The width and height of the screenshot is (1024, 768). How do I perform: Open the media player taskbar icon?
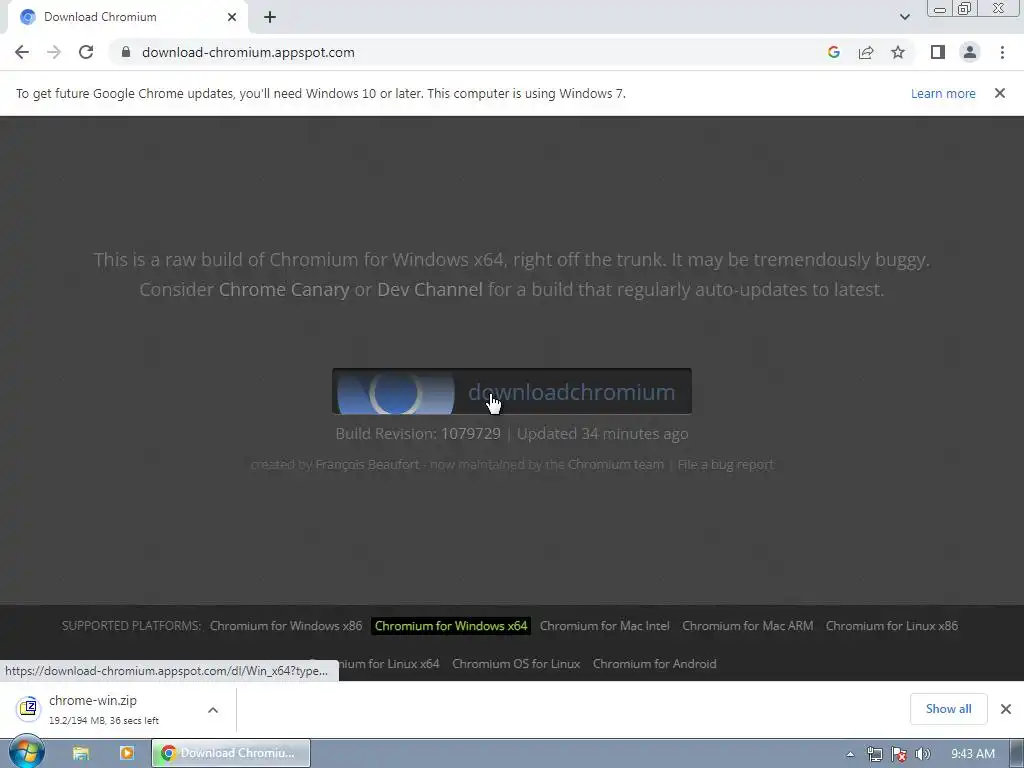click(x=127, y=753)
